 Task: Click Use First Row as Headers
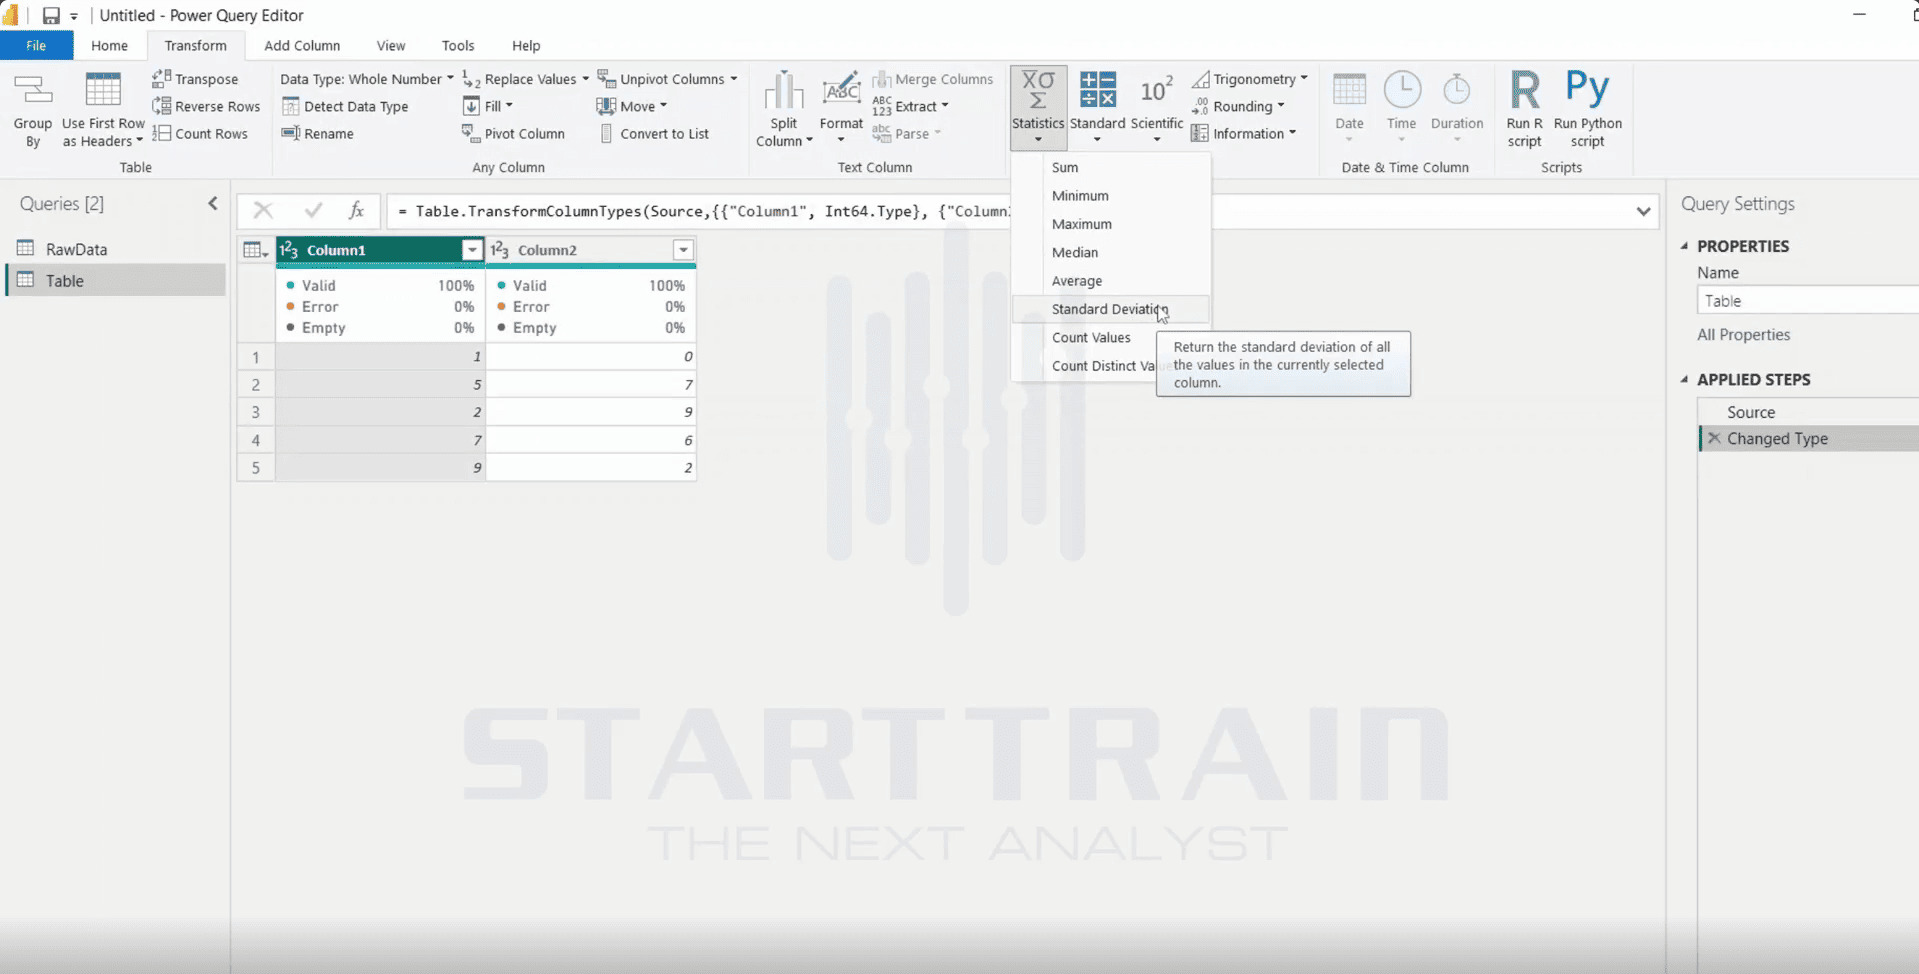pyautogui.click(x=103, y=110)
